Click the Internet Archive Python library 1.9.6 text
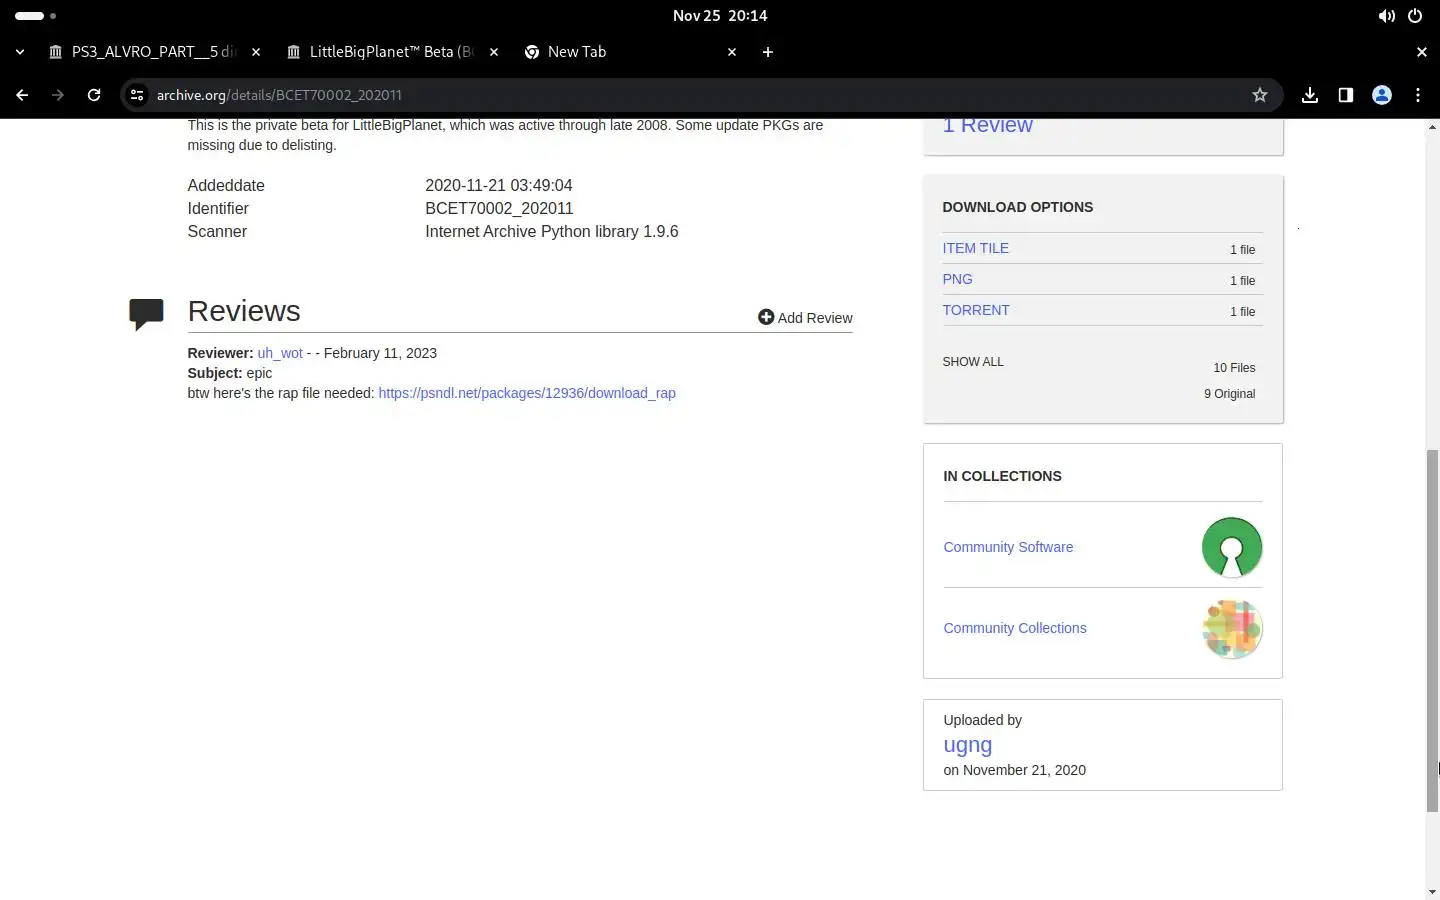 click(552, 231)
